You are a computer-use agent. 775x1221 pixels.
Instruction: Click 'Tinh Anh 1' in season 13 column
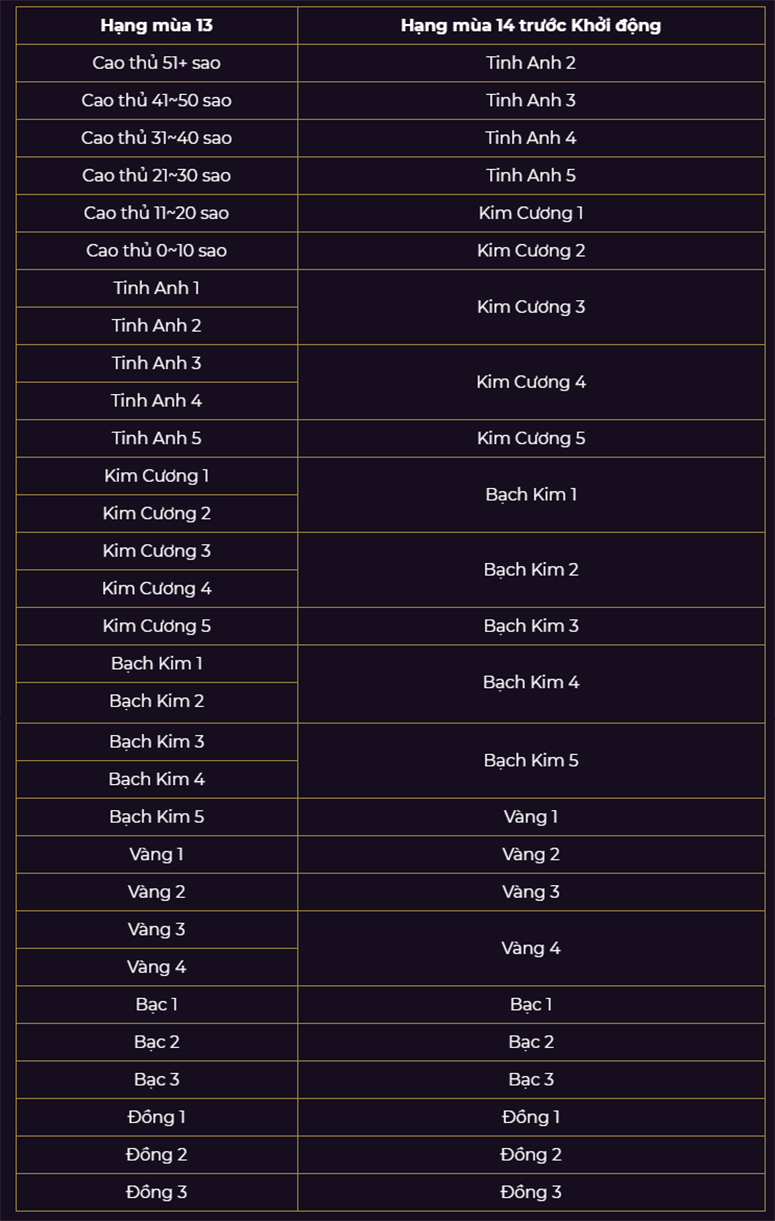pyautogui.click(x=157, y=288)
